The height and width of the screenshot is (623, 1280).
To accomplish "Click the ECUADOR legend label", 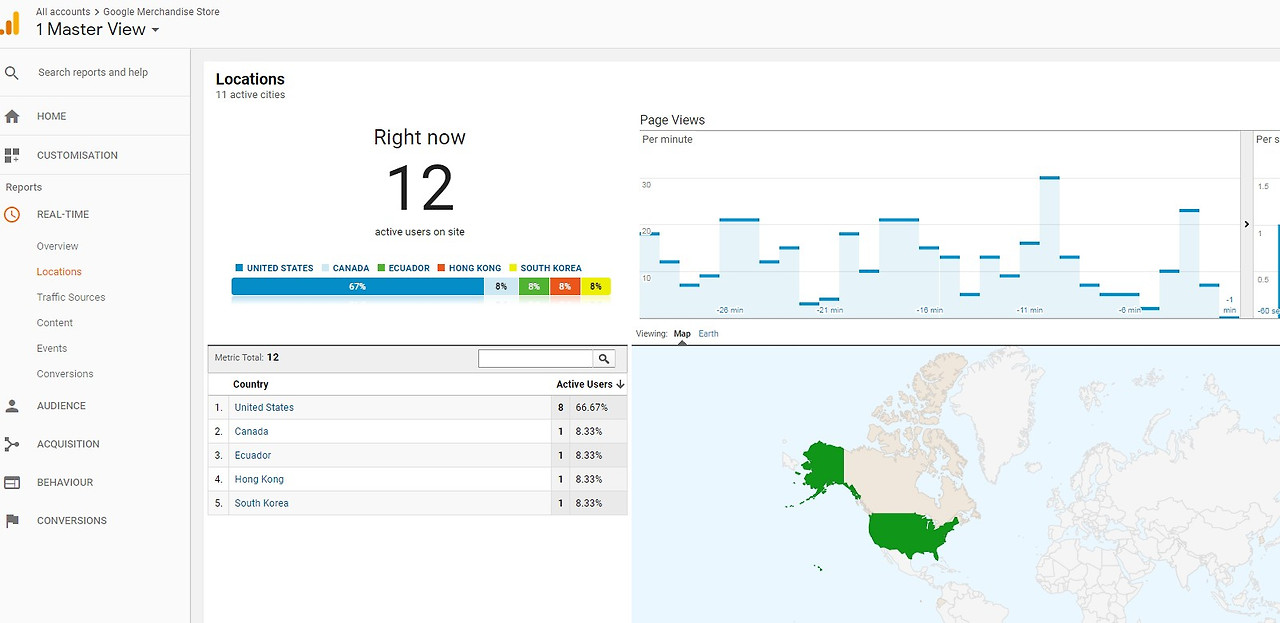I will 409,268.
